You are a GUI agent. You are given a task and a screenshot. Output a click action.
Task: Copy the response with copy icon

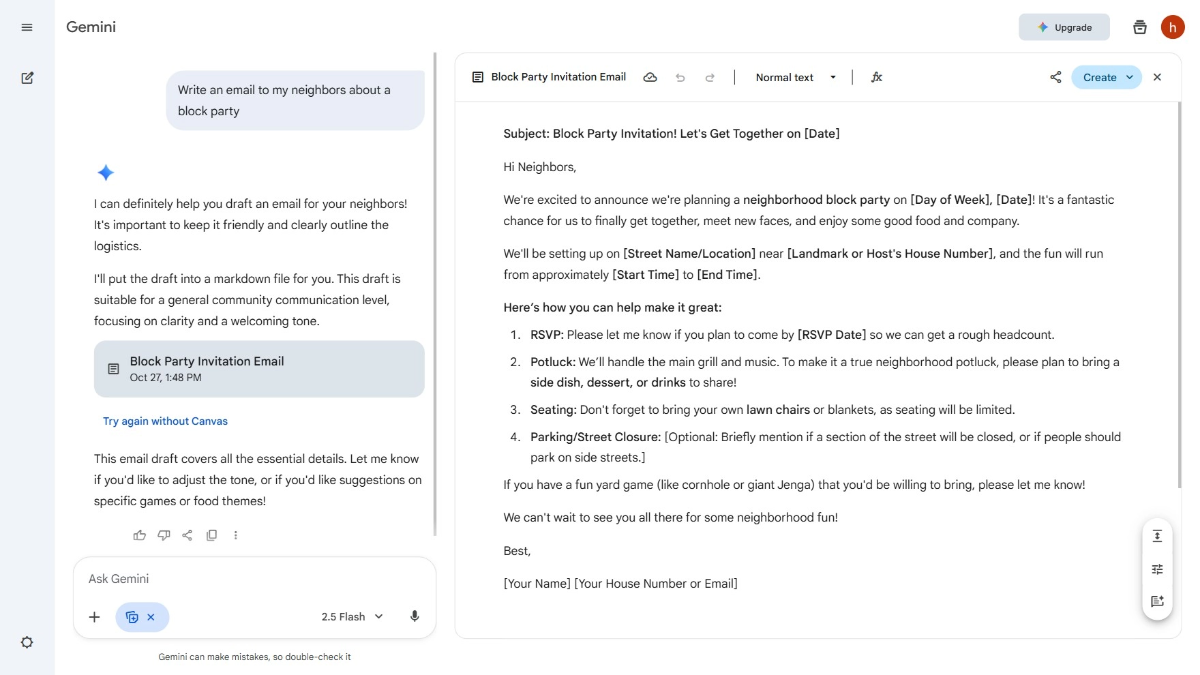coord(211,535)
